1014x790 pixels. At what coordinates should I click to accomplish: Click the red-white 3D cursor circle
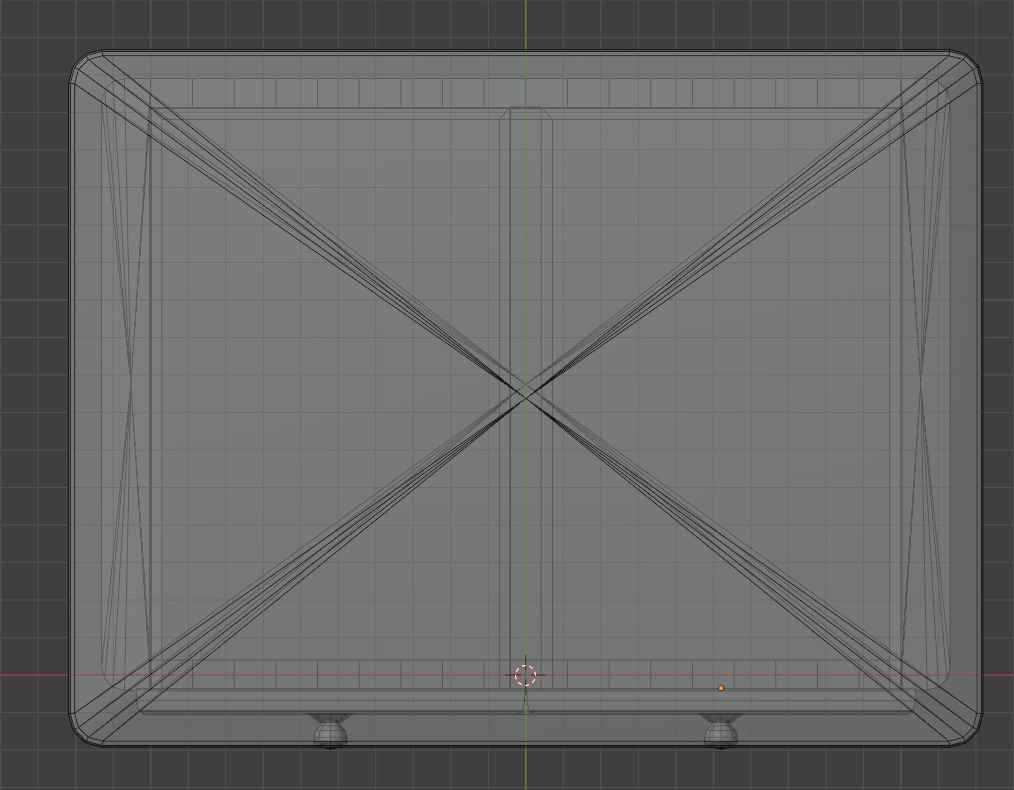[x=526, y=676]
